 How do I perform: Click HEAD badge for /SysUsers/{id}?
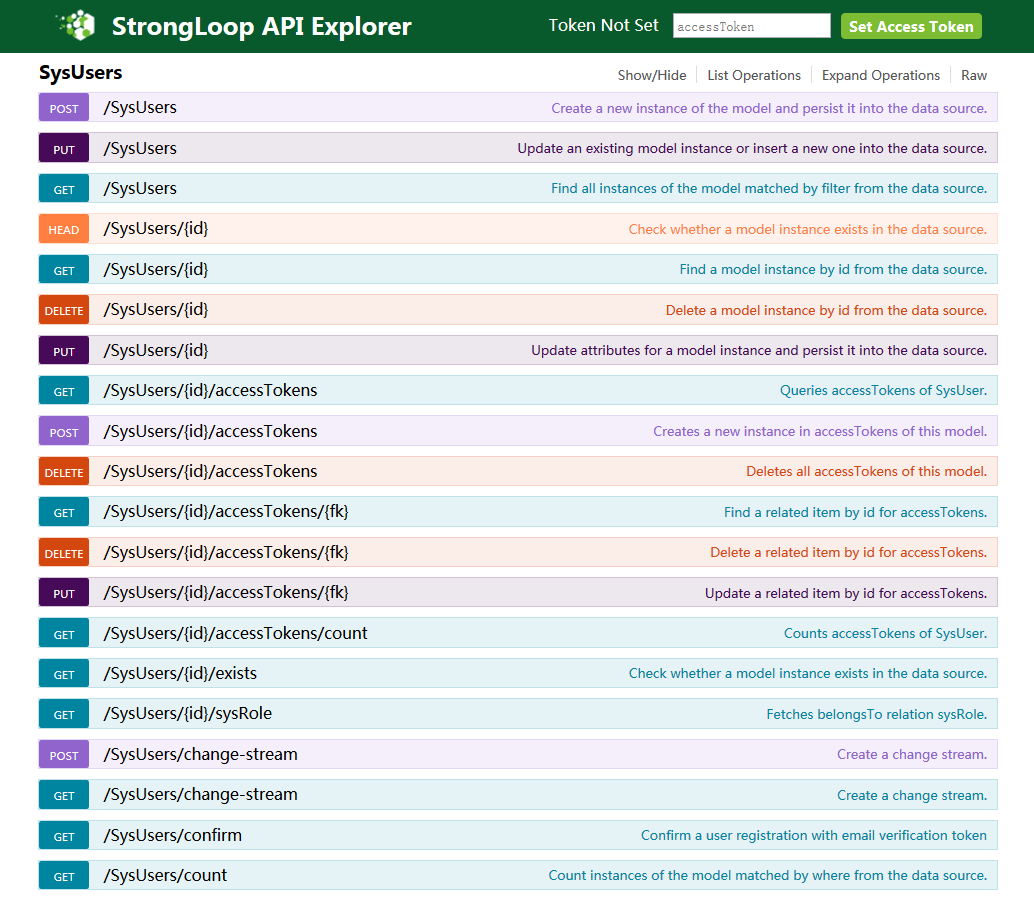(x=64, y=229)
